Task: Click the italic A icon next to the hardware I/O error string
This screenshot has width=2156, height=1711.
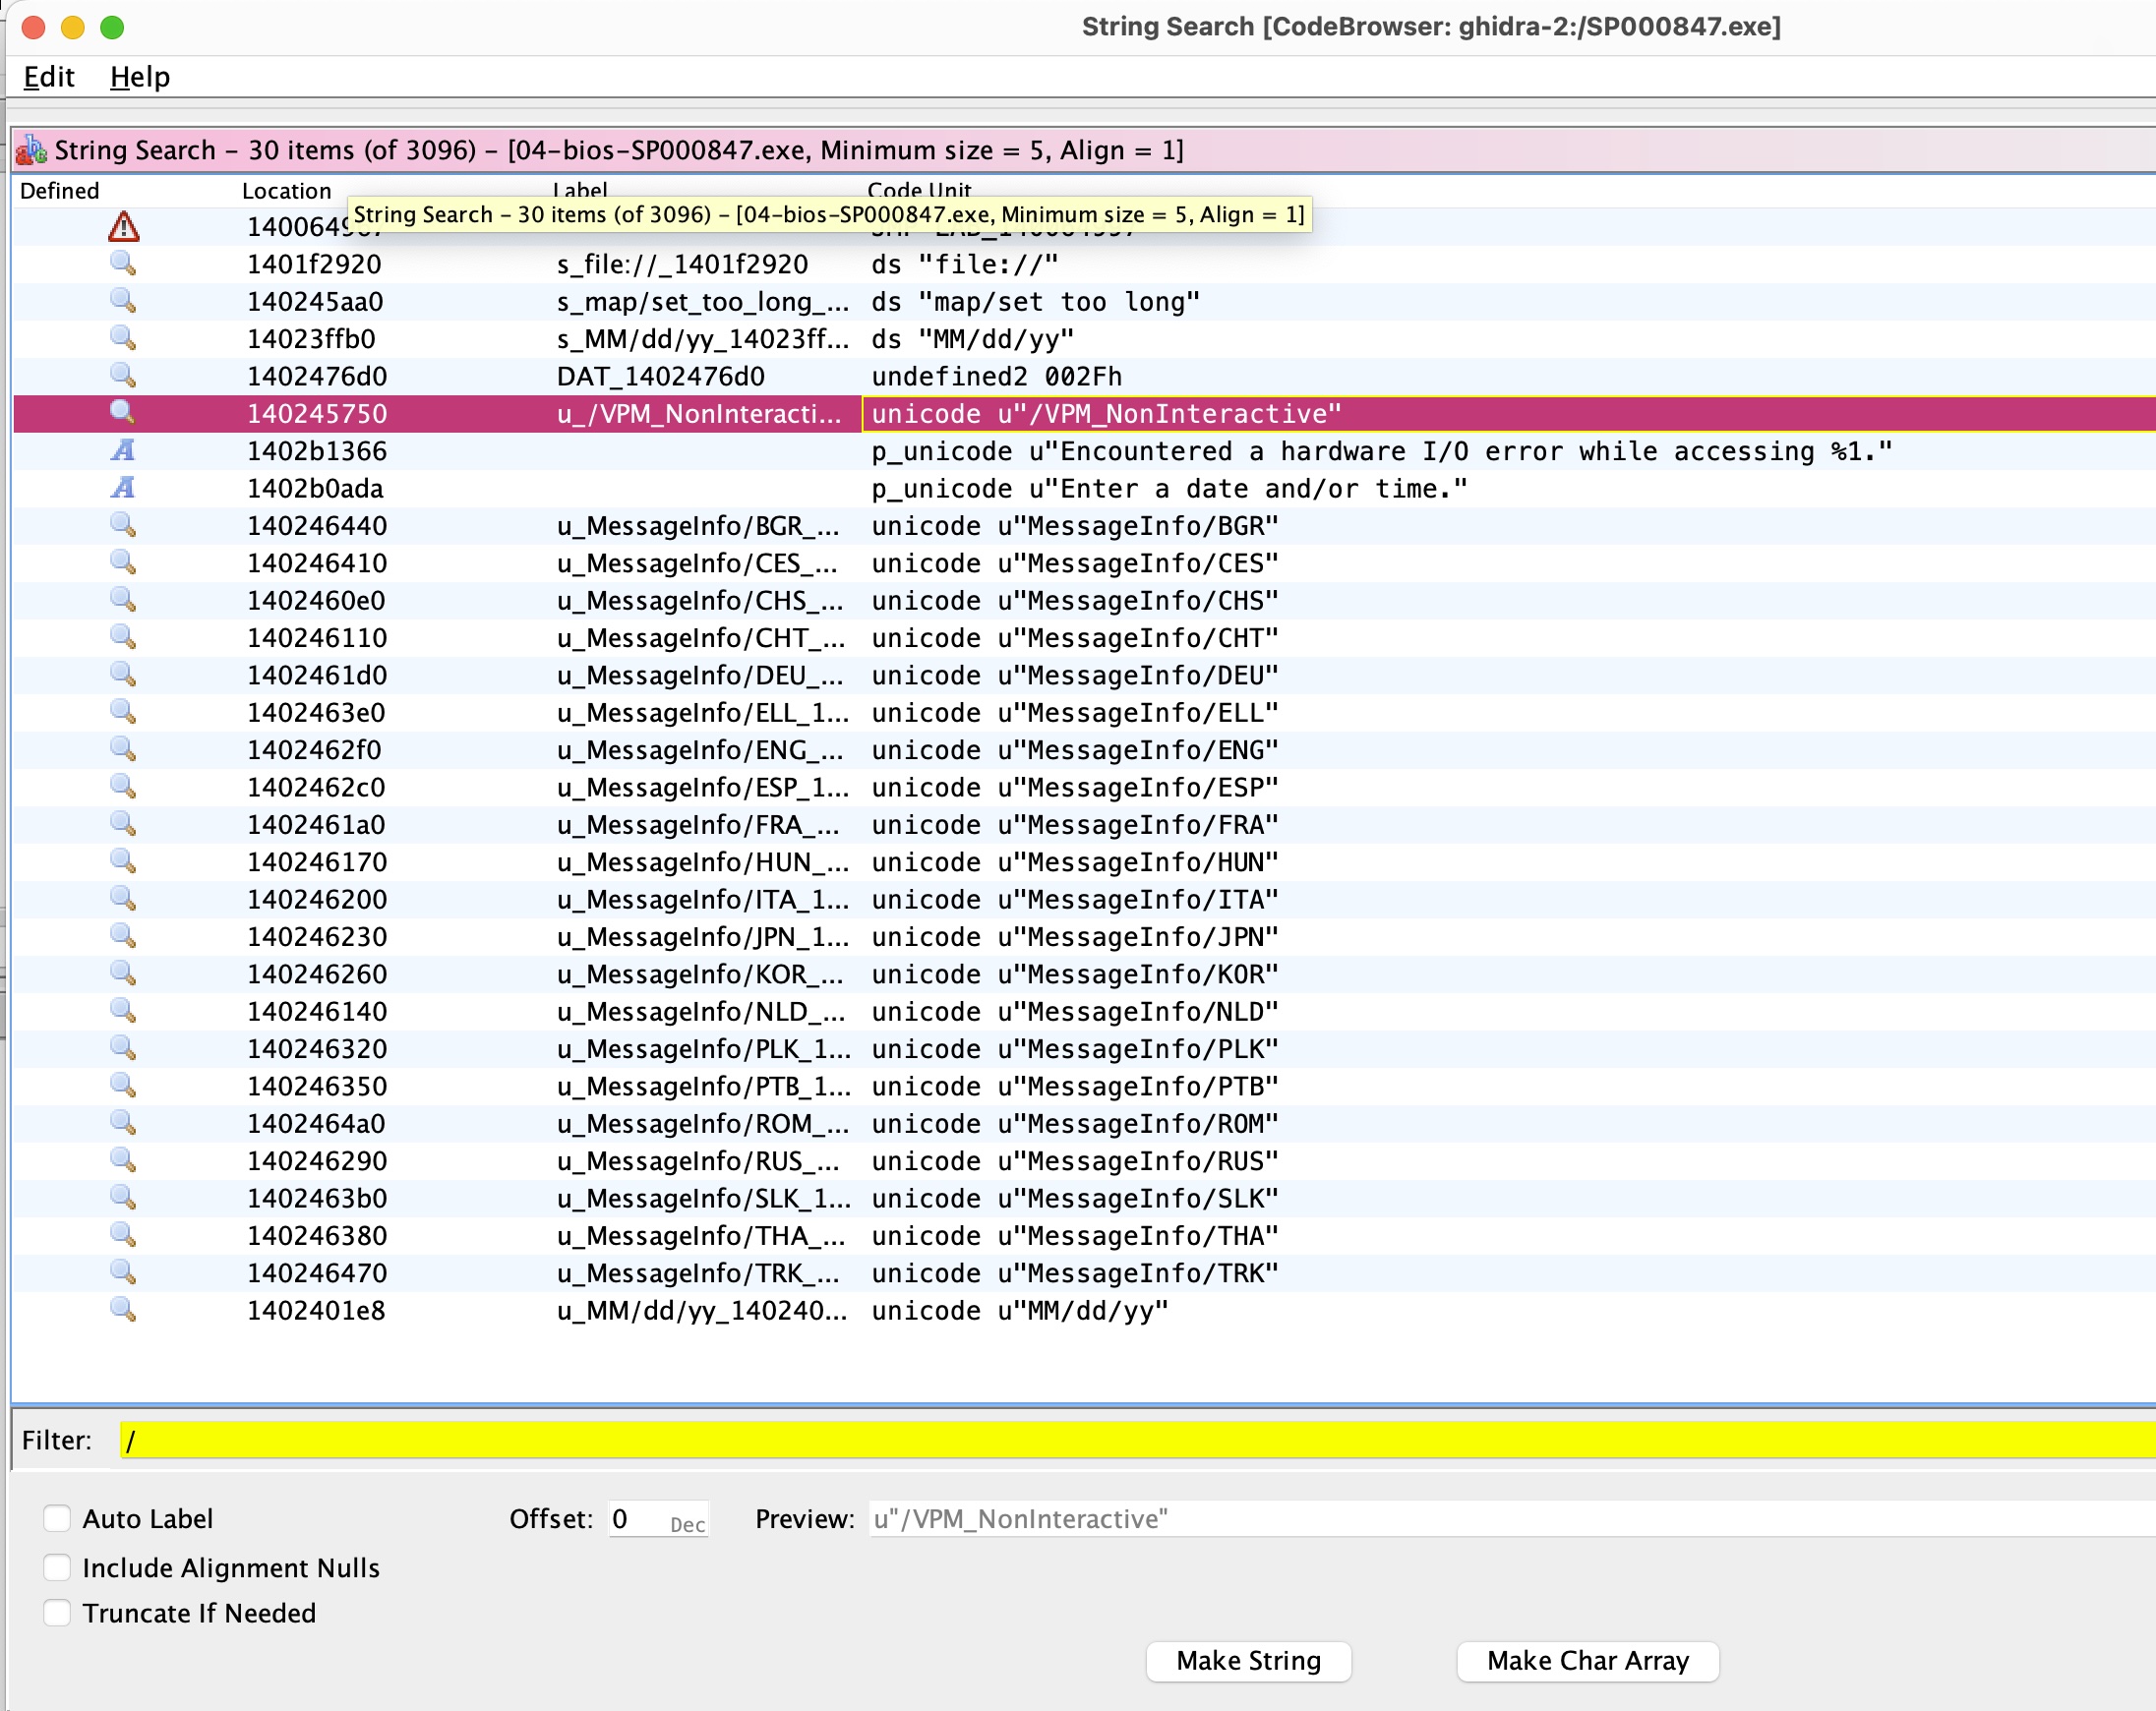Action: pos(122,451)
